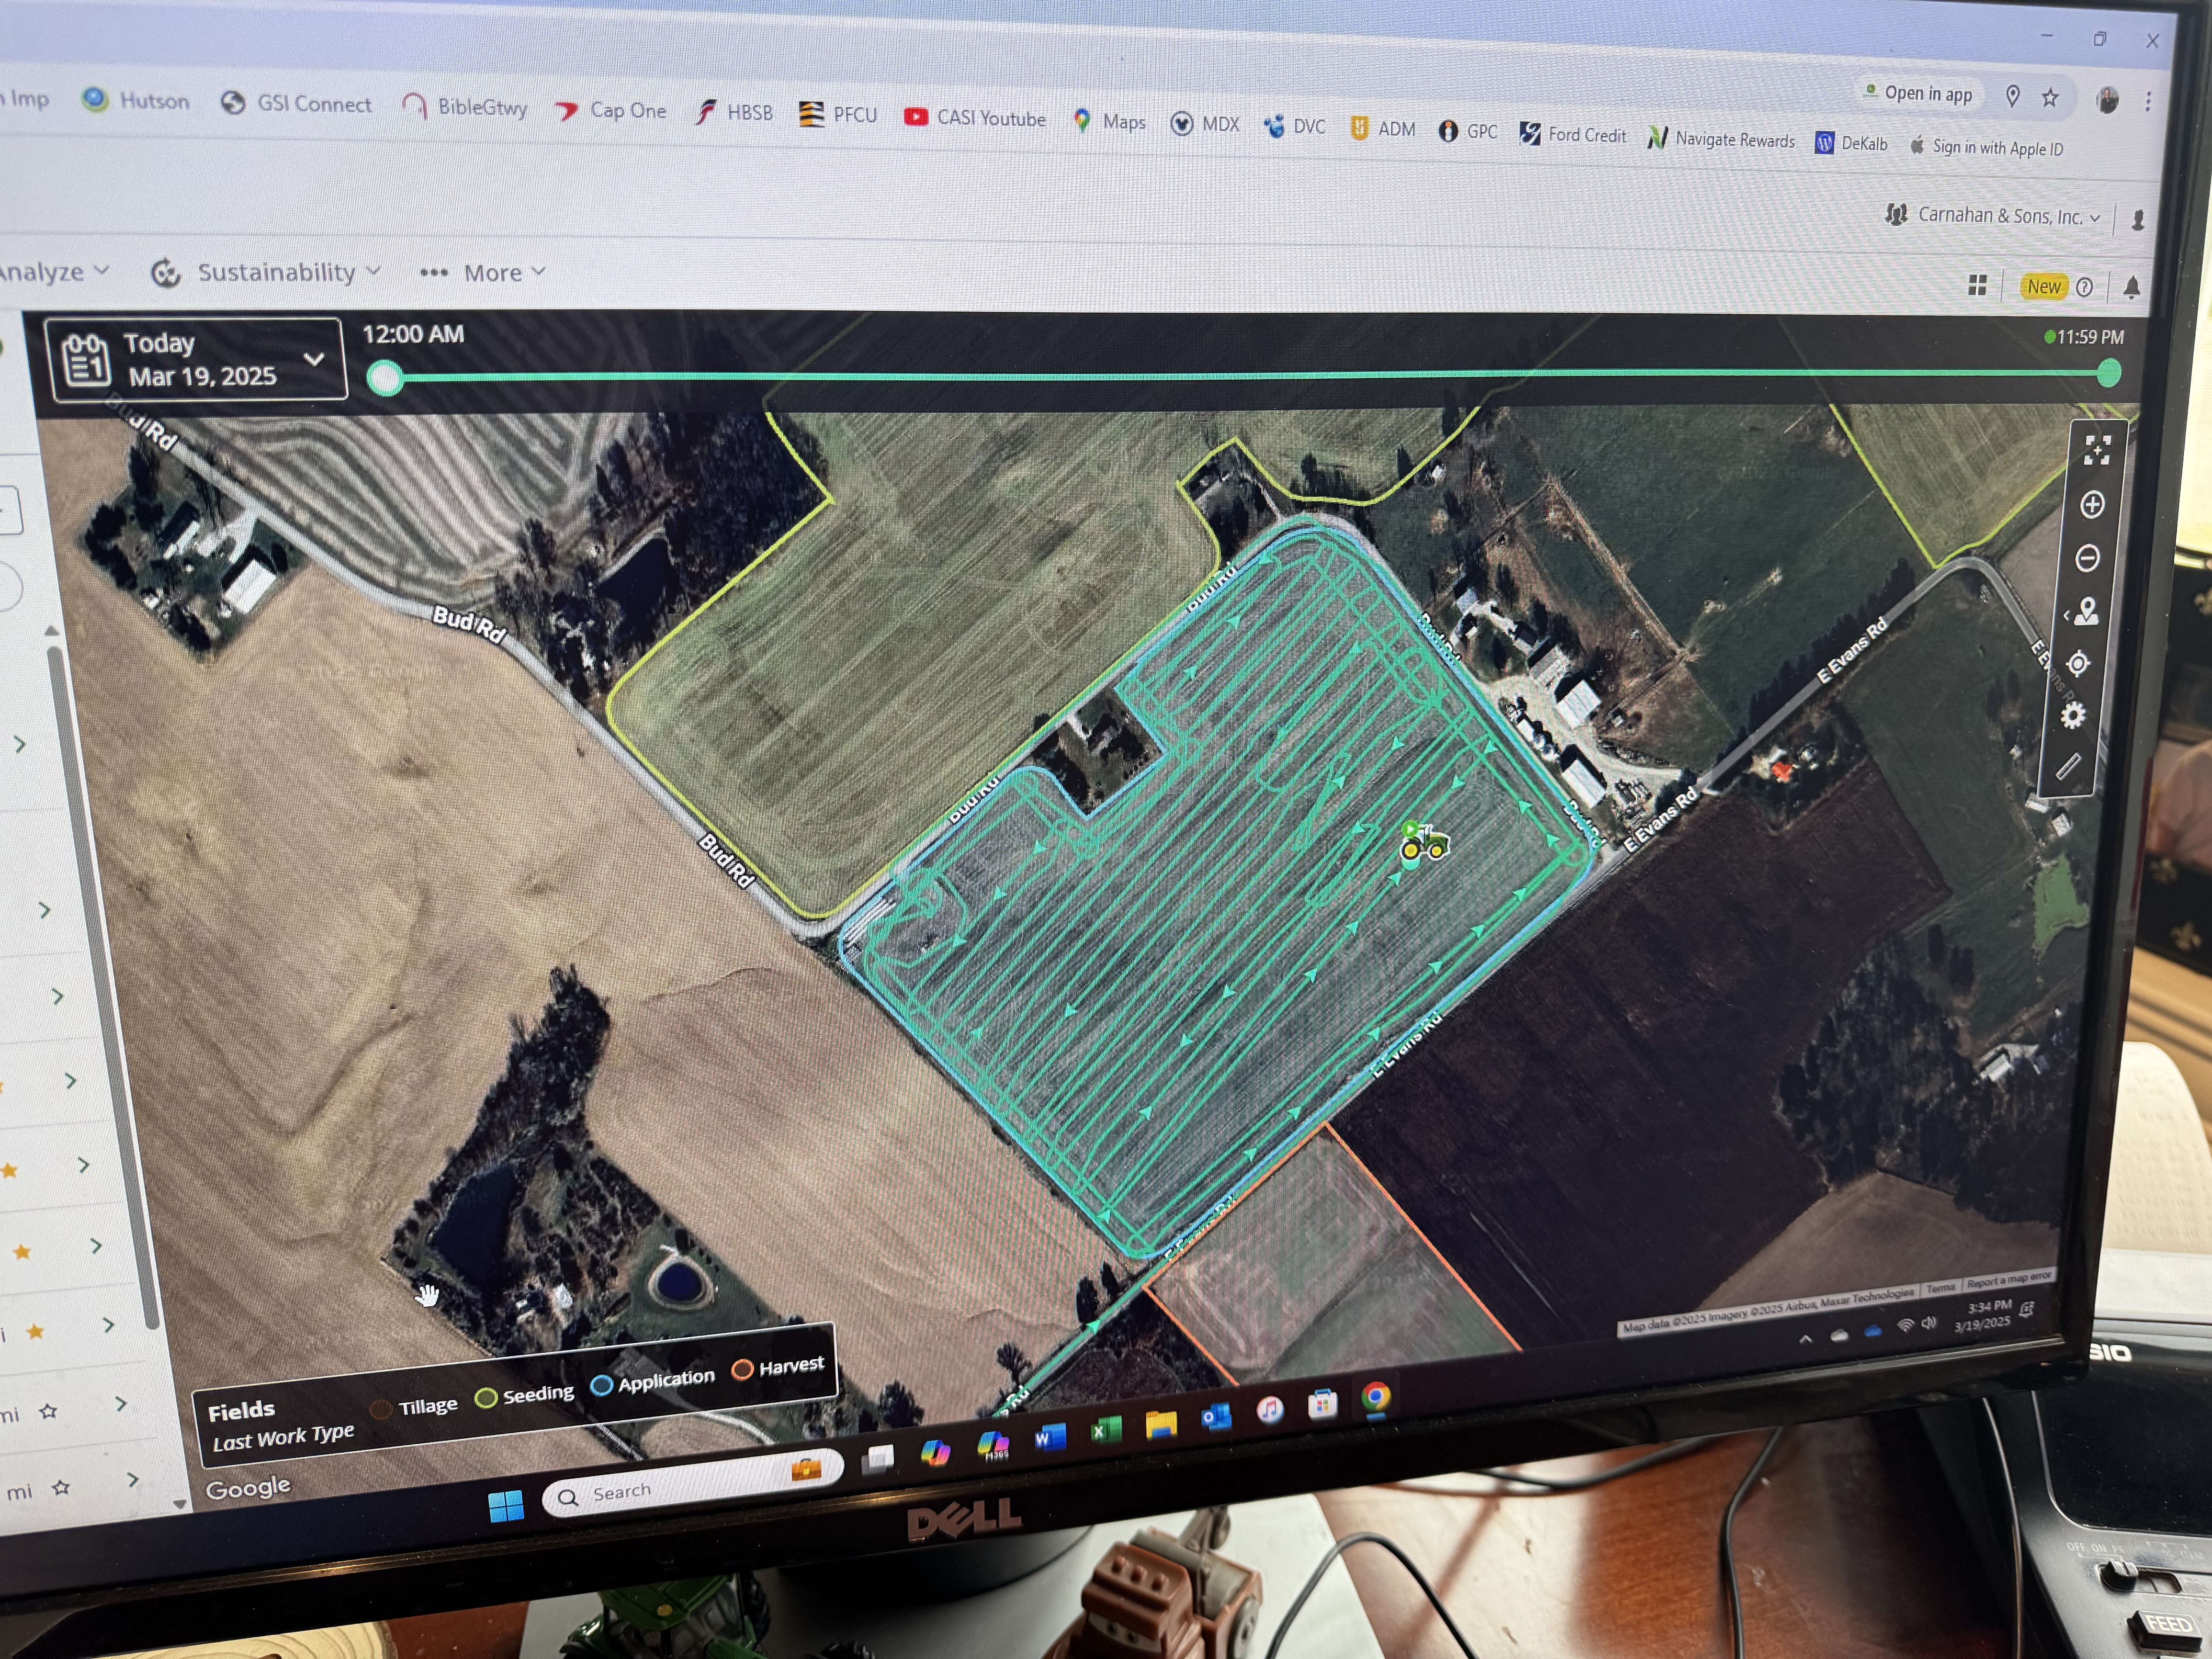Select the ruler measure tool

(x=2068, y=767)
